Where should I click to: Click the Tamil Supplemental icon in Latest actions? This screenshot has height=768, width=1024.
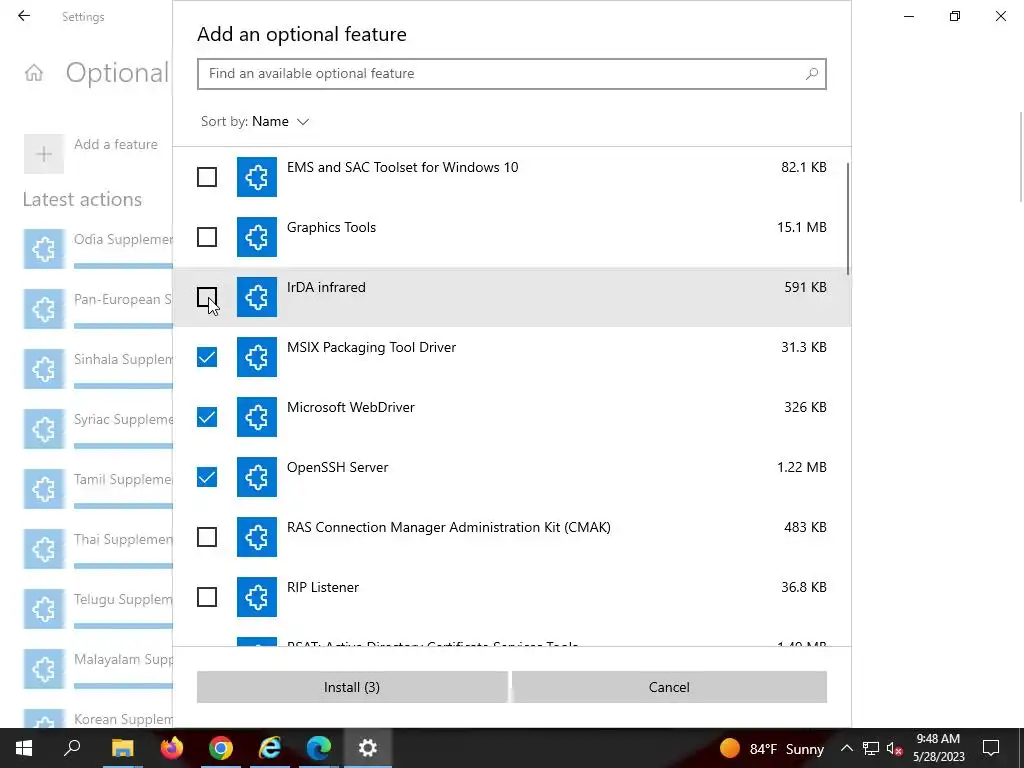point(44,489)
